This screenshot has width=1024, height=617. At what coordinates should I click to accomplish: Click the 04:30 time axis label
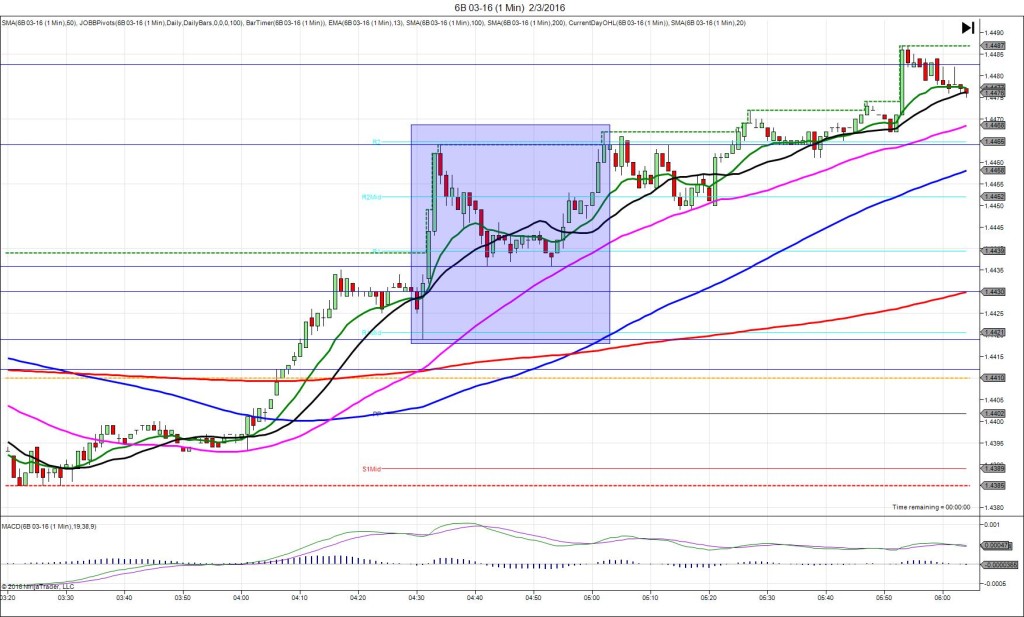(416, 597)
